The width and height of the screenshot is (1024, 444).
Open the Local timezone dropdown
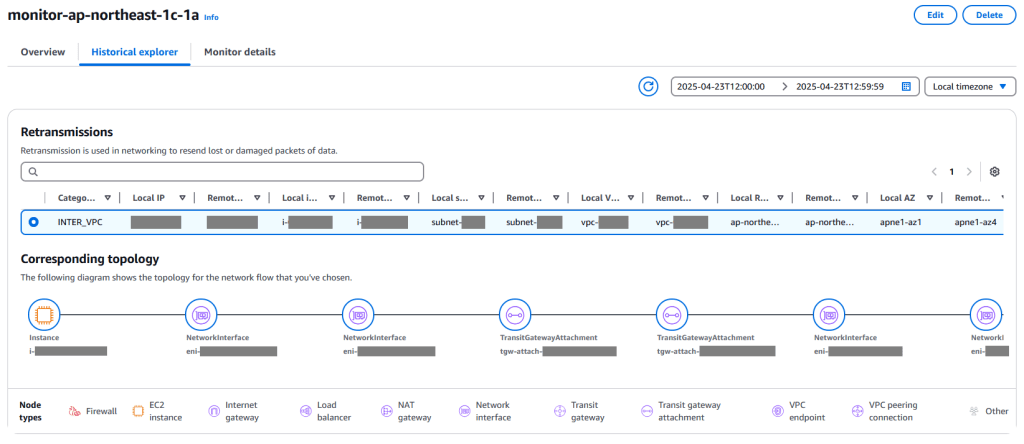coord(970,87)
